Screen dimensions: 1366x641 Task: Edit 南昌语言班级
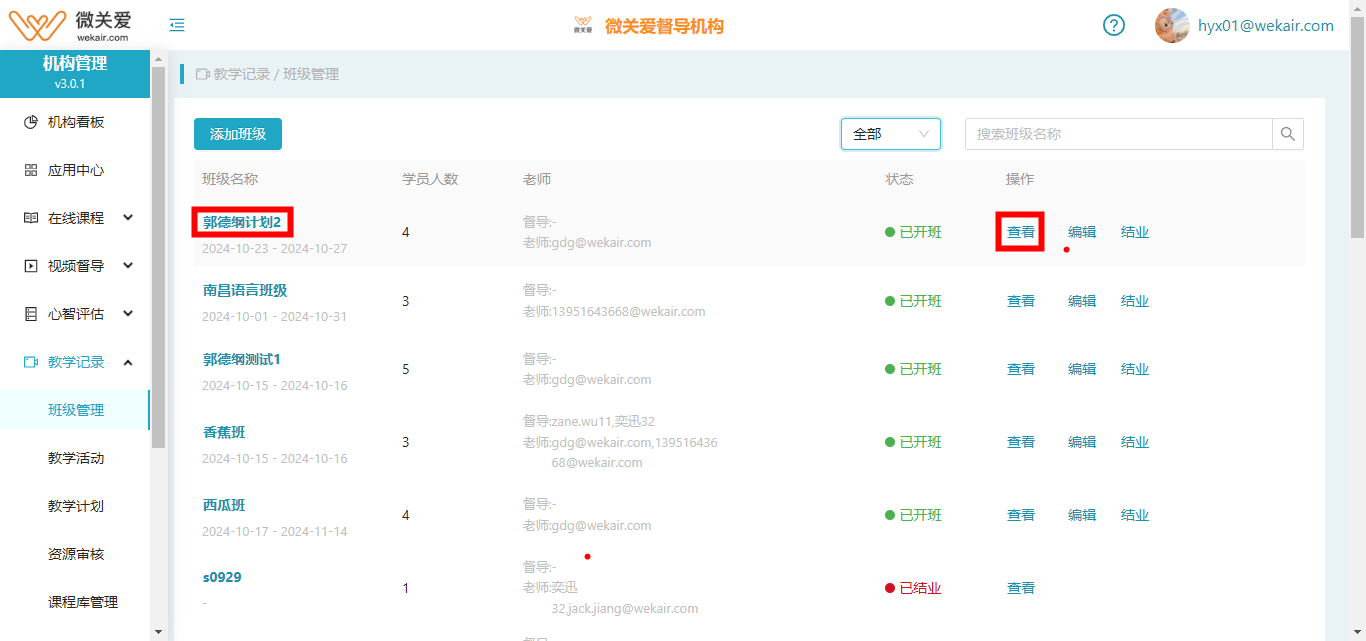1082,301
